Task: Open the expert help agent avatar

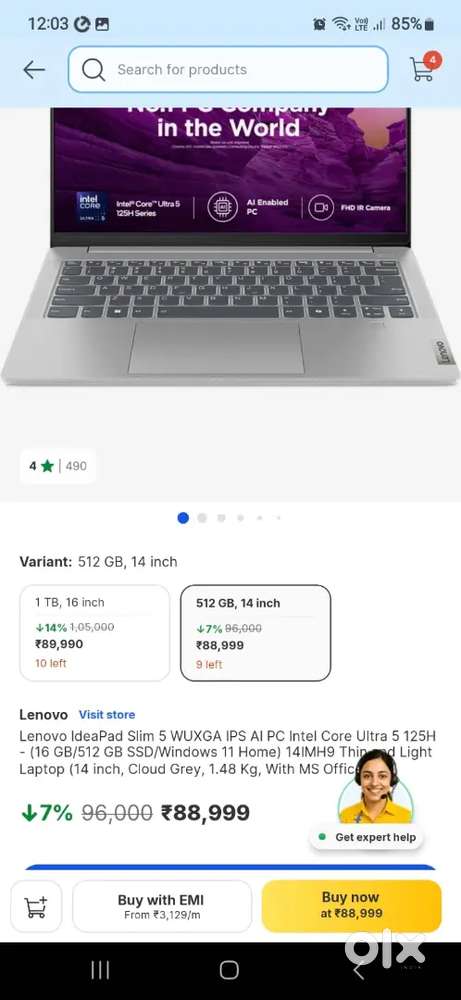Action: (375, 788)
